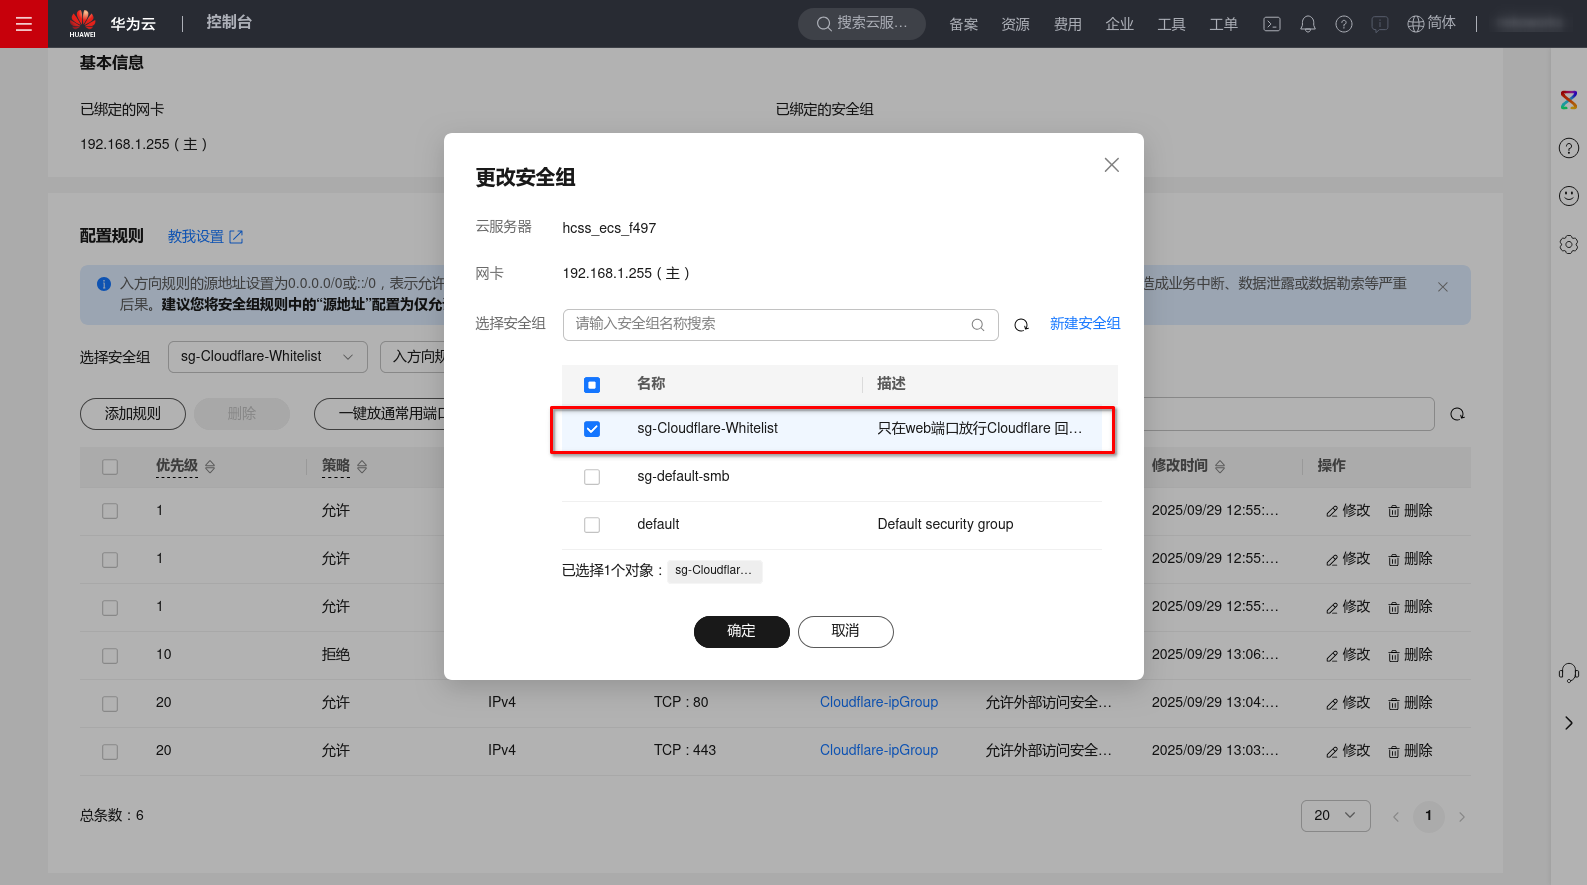1587x885 pixels.
Task: Open CloudShell terminal icon in header
Action: tap(1271, 24)
